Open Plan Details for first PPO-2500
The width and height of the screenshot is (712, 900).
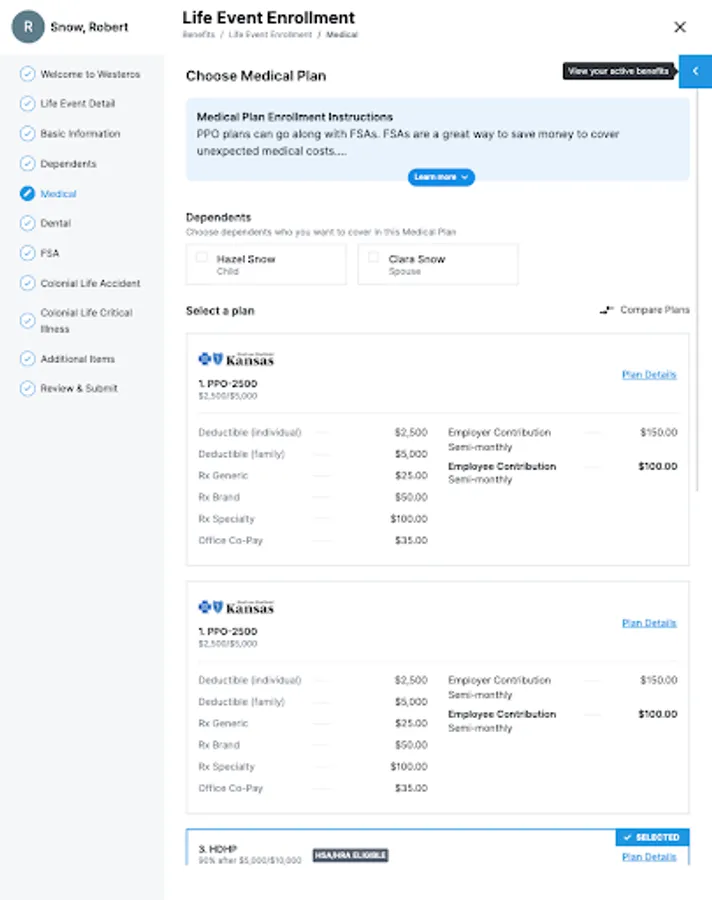pyautogui.click(x=649, y=375)
